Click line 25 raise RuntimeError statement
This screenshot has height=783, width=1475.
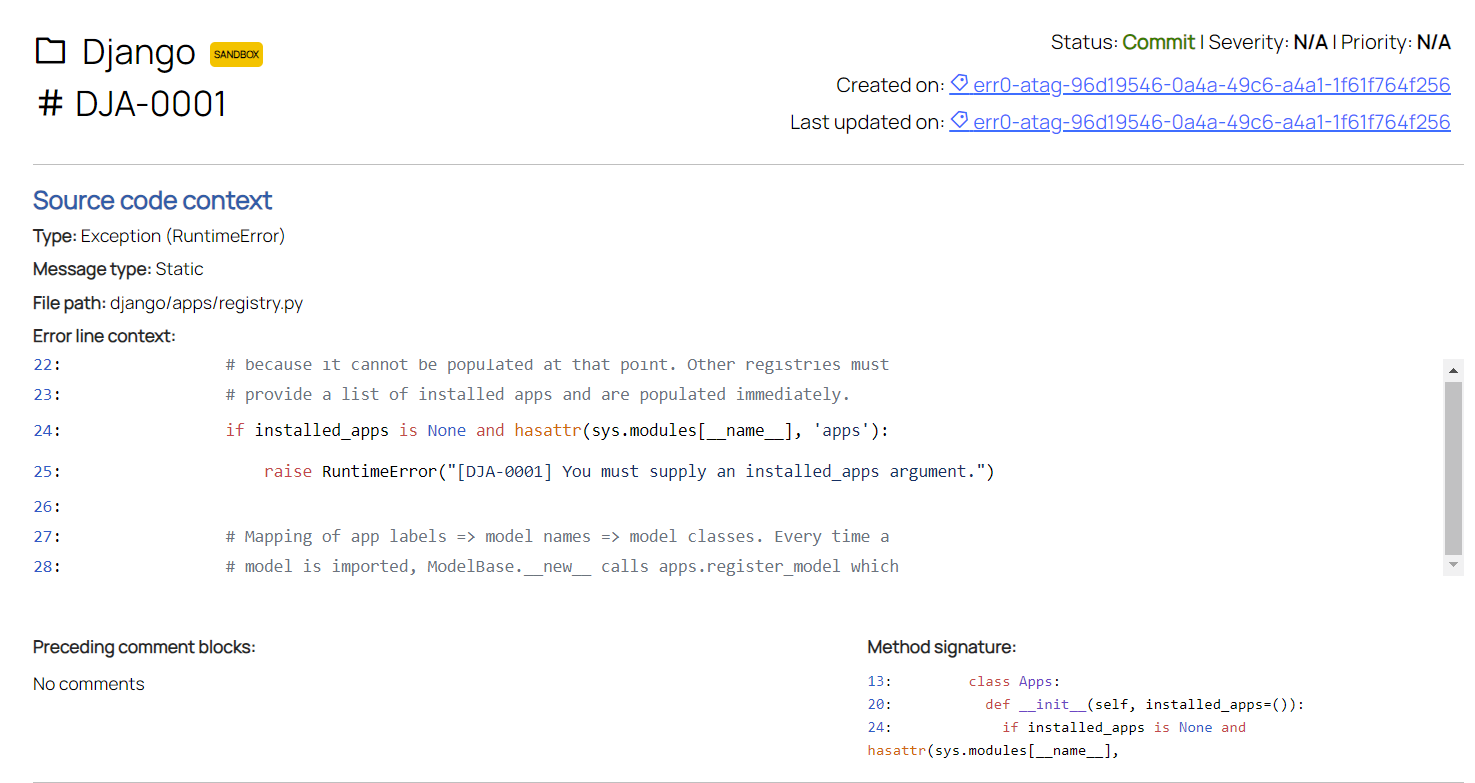[629, 471]
